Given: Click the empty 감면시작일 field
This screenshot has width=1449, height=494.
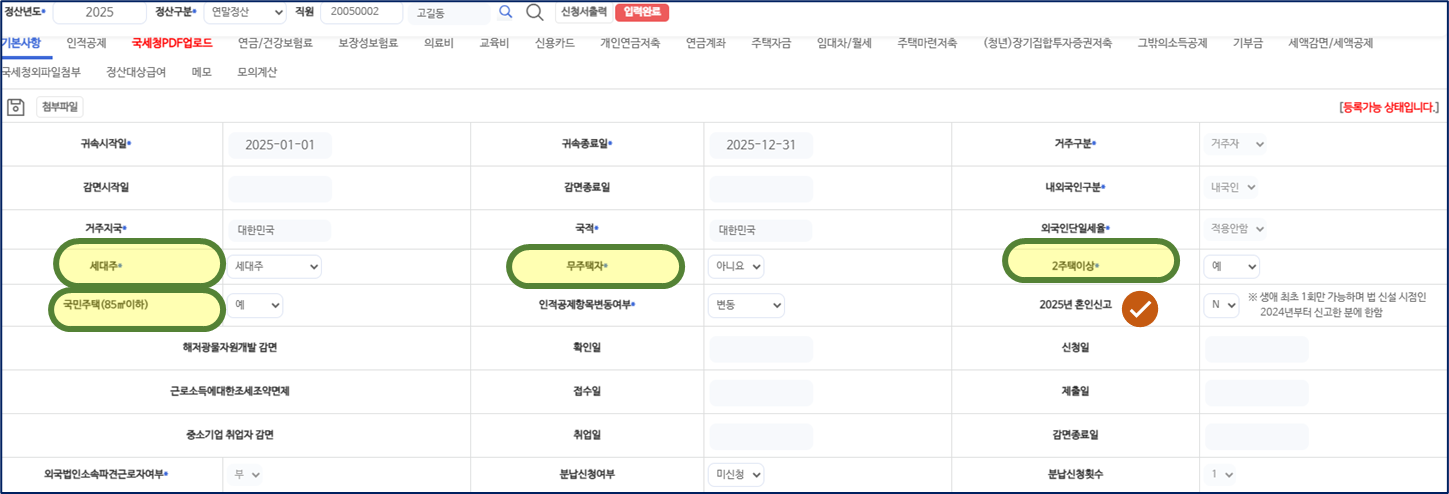Looking at the screenshot, I should [x=280, y=187].
